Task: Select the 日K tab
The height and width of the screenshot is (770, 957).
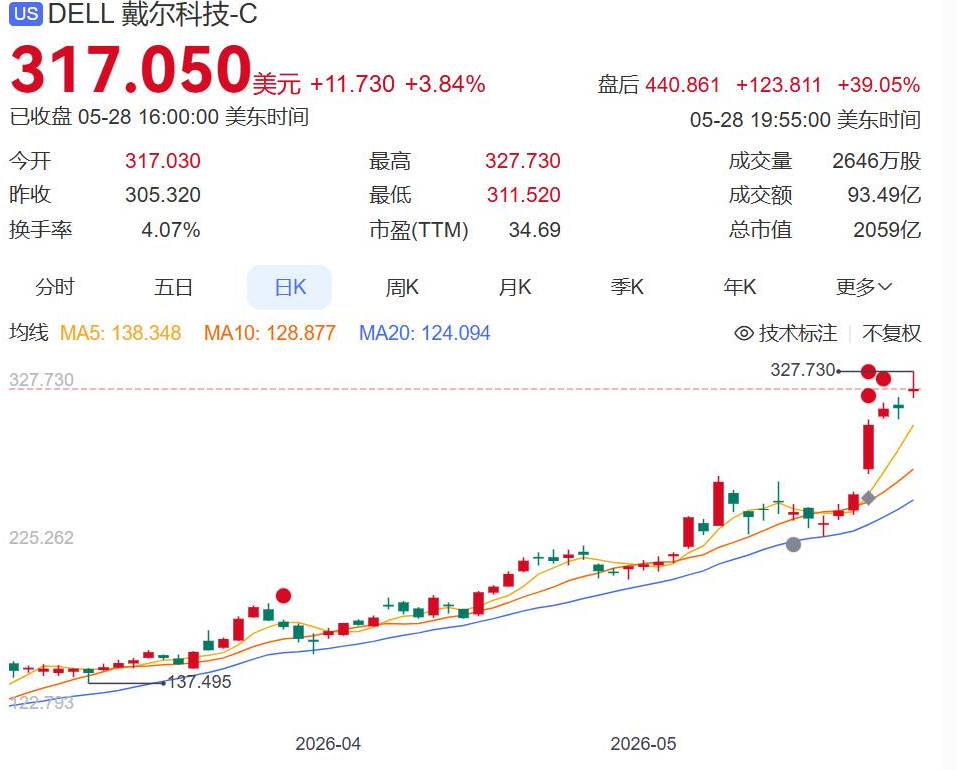Action: click(289, 287)
